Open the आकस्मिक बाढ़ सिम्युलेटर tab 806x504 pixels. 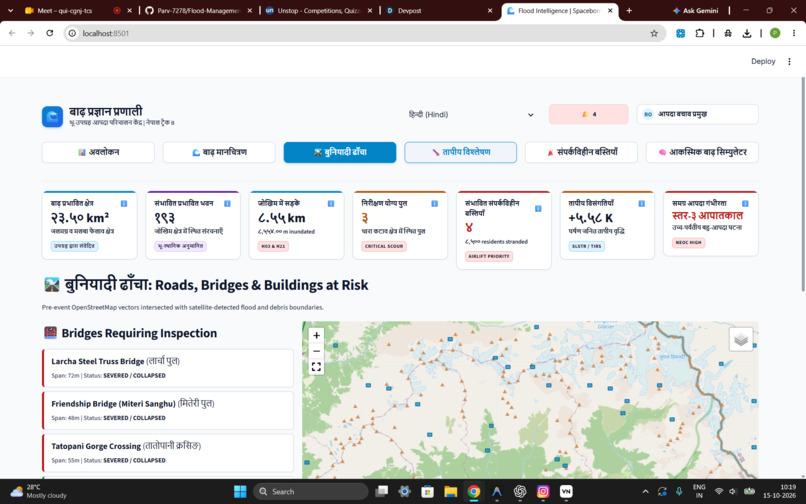pos(702,152)
